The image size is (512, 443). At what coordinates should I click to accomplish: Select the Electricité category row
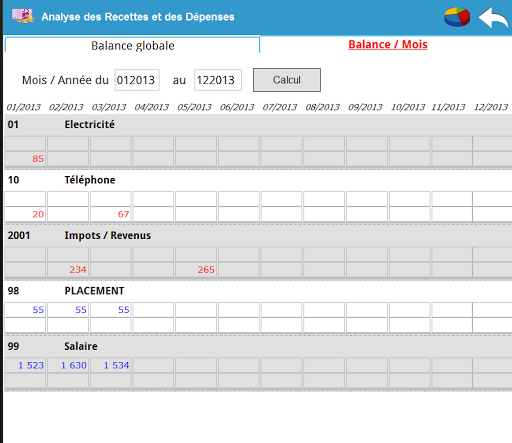(x=258, y=125)
